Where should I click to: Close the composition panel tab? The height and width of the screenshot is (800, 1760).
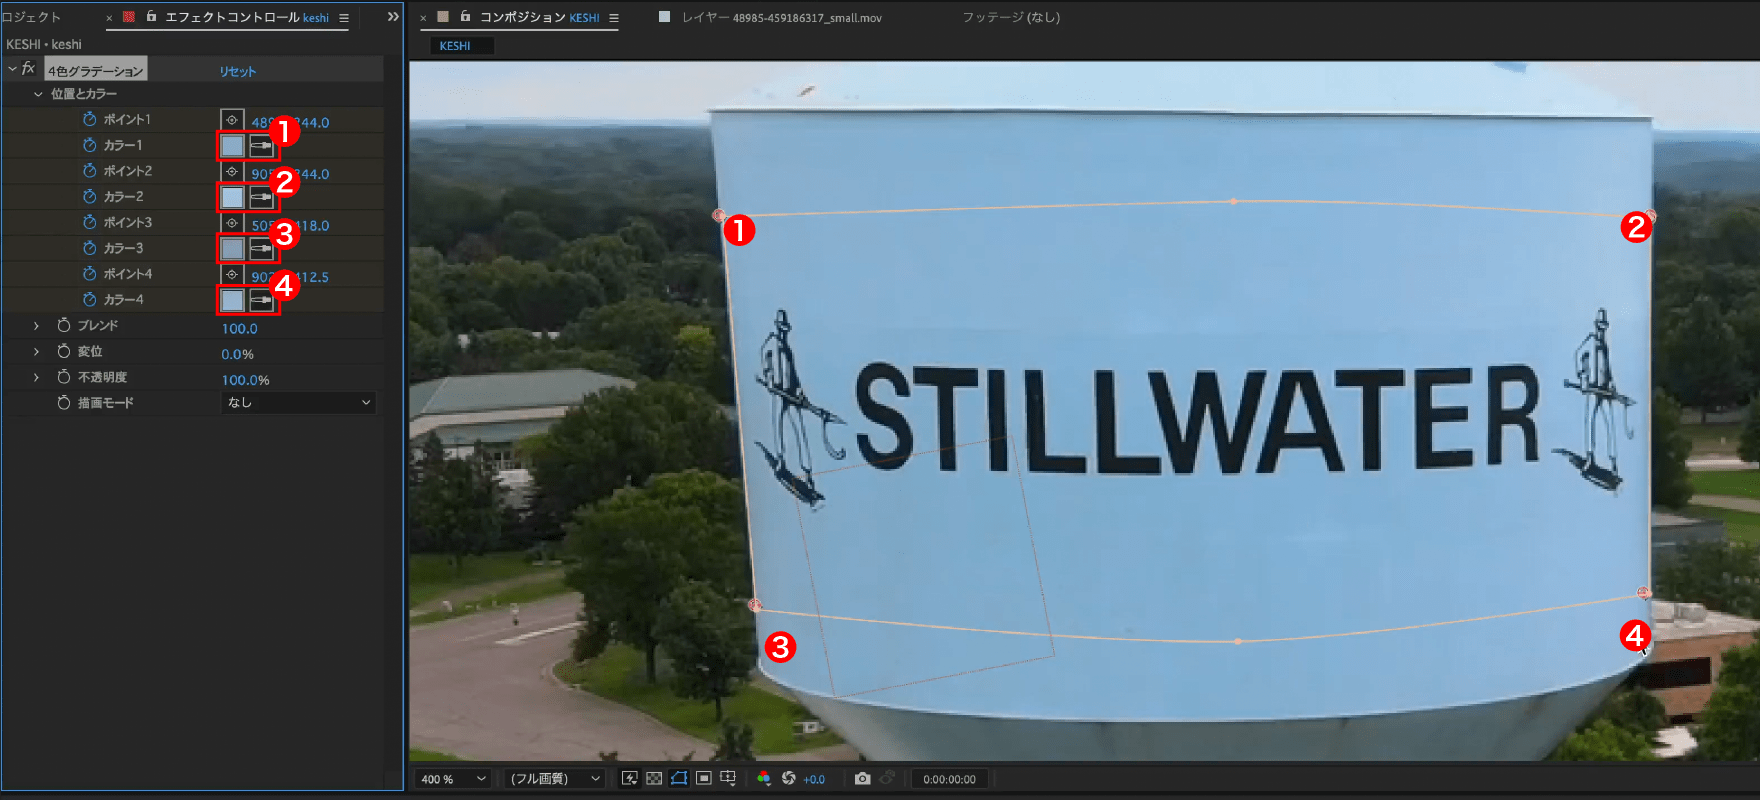point(423,18)
